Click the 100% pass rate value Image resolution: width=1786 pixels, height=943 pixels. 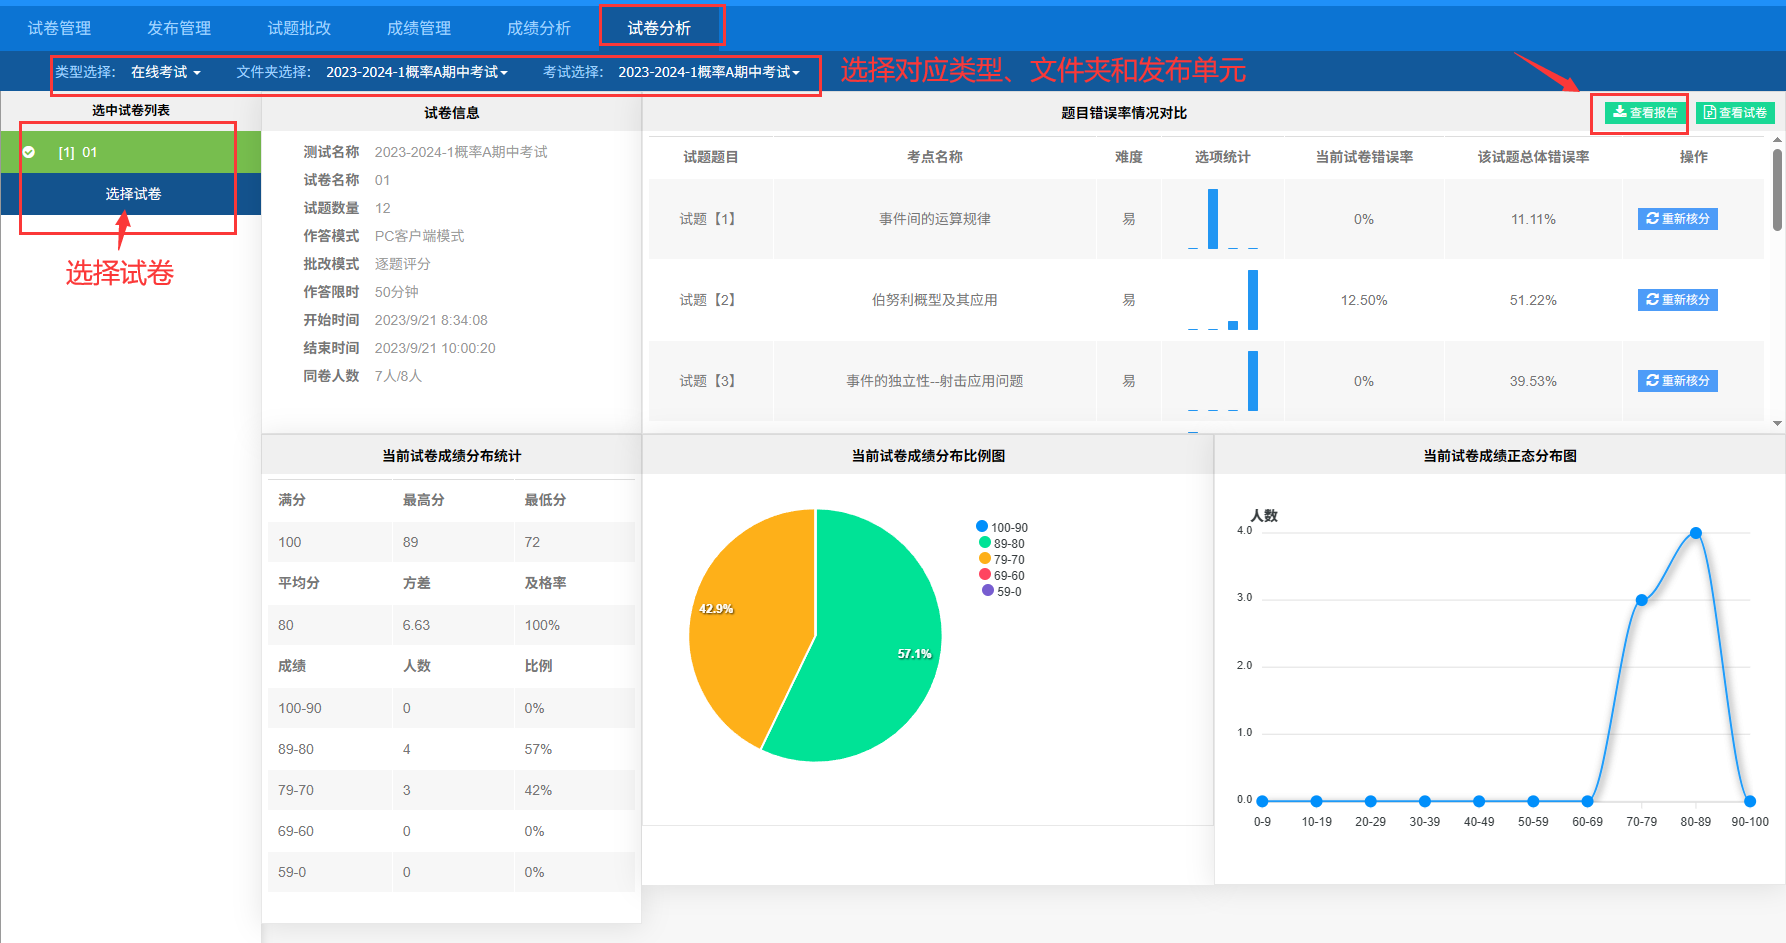(542, 625)
